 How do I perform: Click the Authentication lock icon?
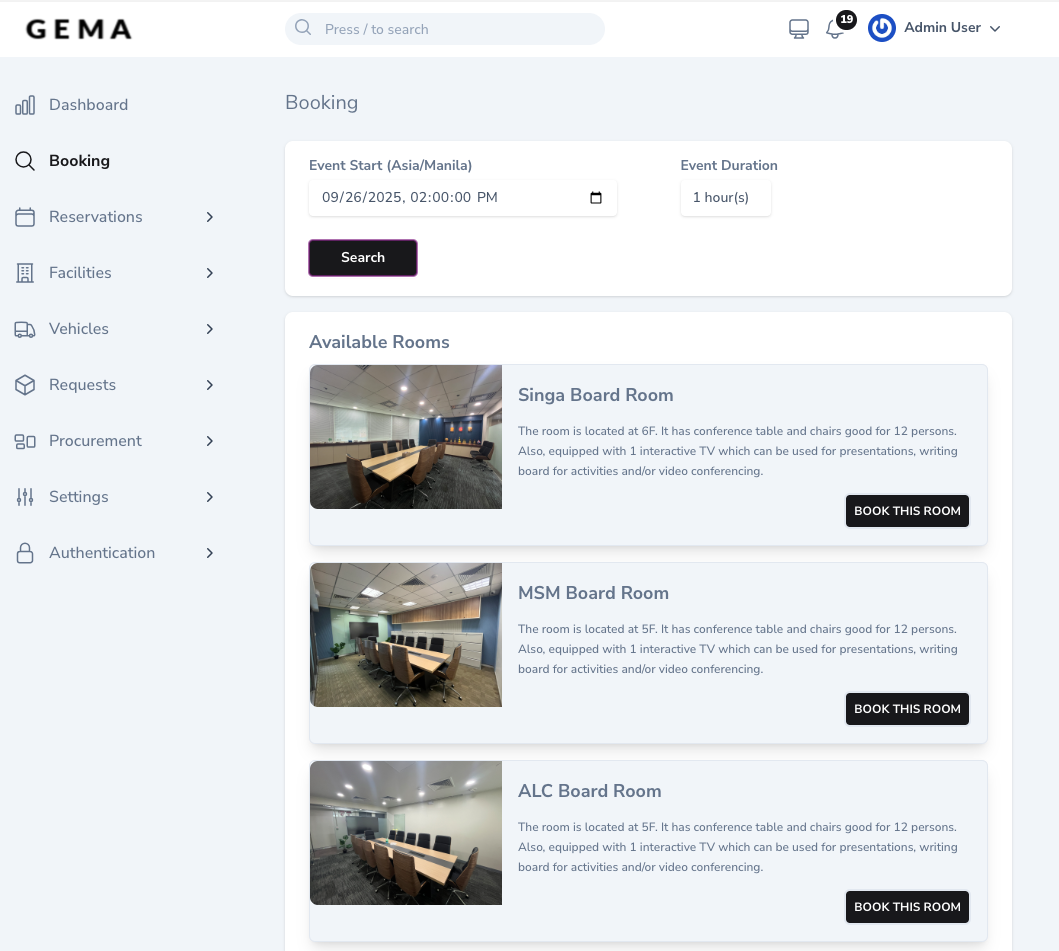coord(24,553)
